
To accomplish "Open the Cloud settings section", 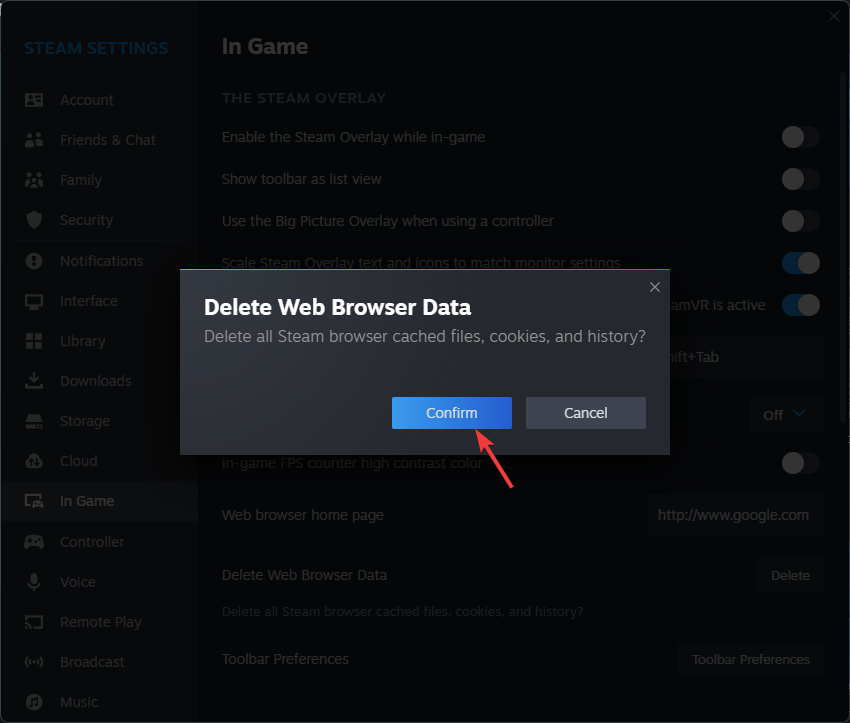I will (100, 461).
